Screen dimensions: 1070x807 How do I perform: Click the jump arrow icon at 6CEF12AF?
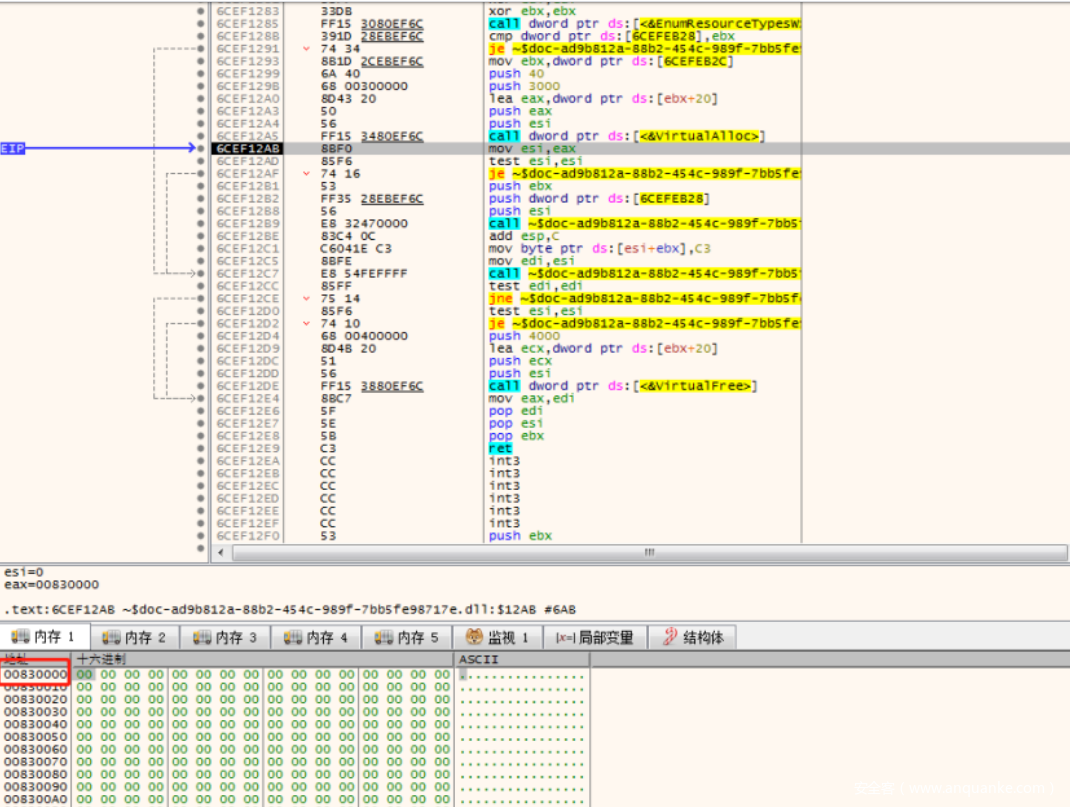pos(306,173)
